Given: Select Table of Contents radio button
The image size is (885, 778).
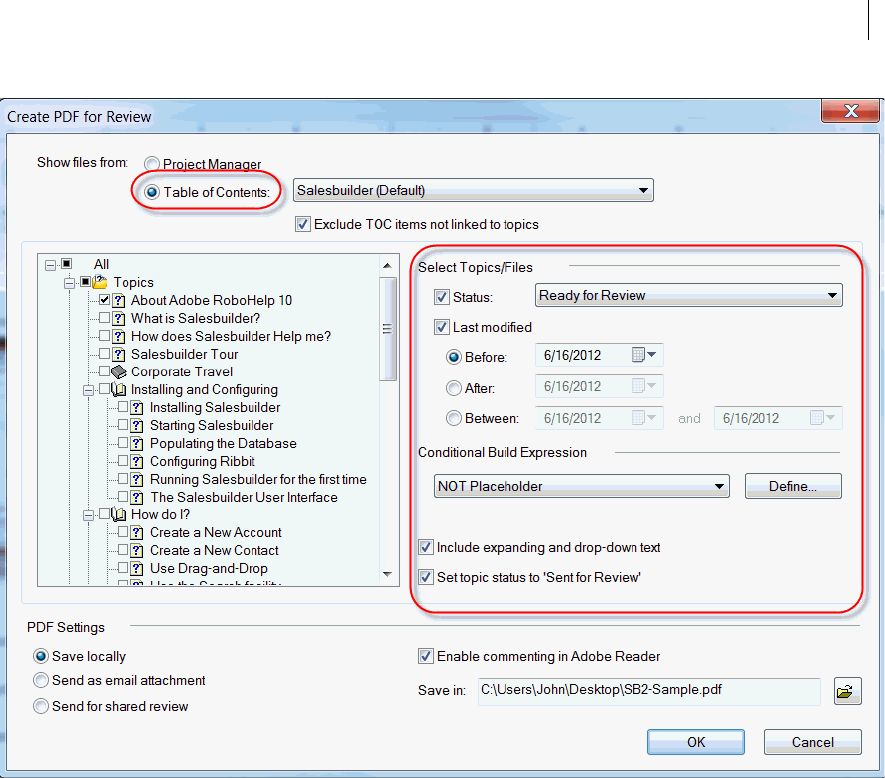Looking at the screenshot, I should coord(151,192).
